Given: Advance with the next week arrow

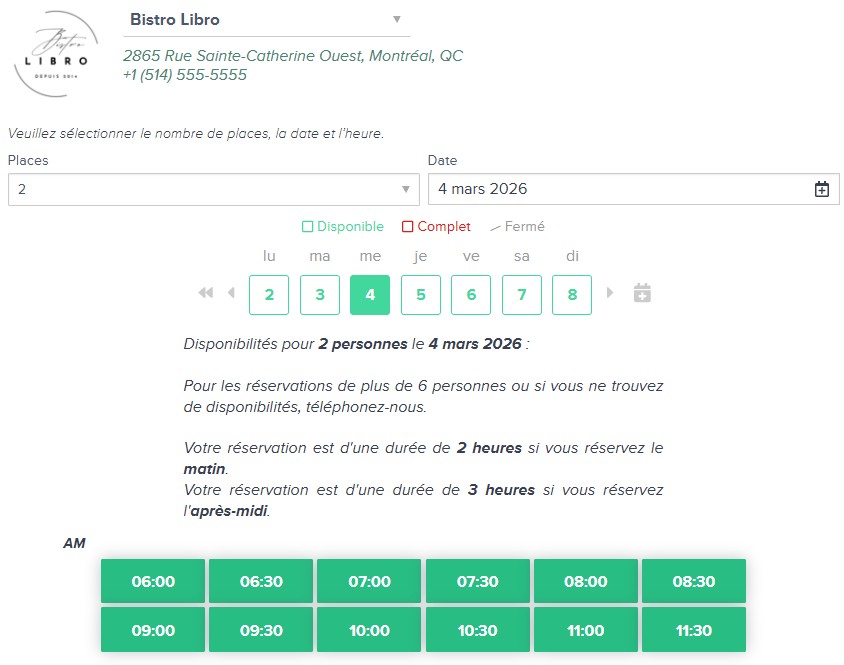Looking at the screenshot, I should 611,293.
